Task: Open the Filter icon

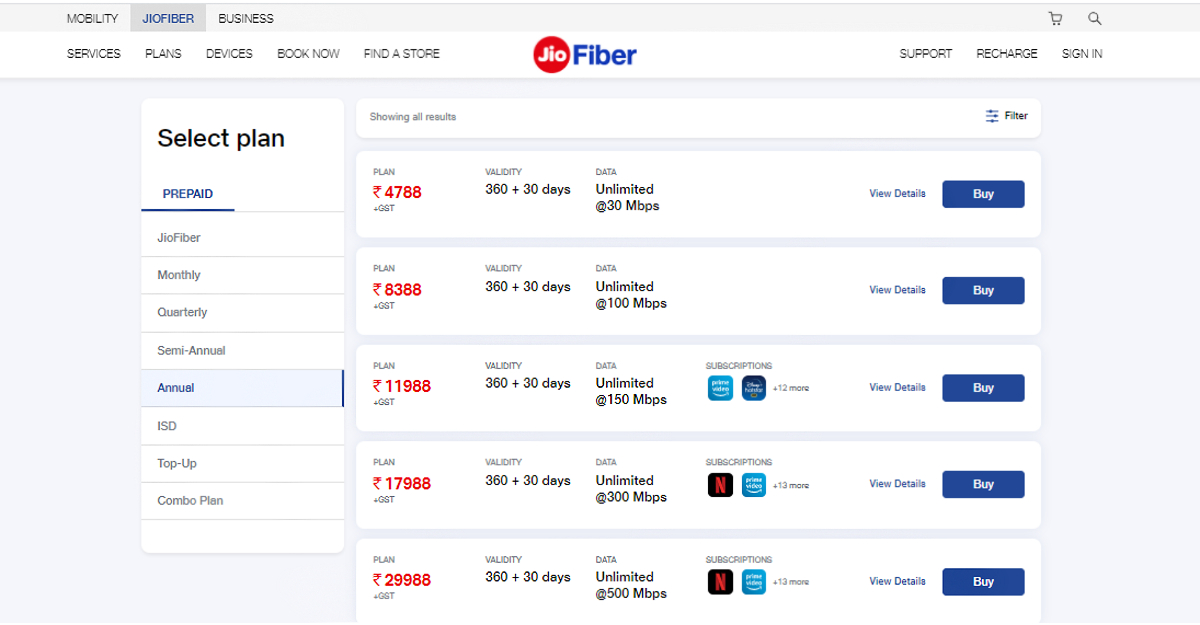Action: [x=1006, y=116]
